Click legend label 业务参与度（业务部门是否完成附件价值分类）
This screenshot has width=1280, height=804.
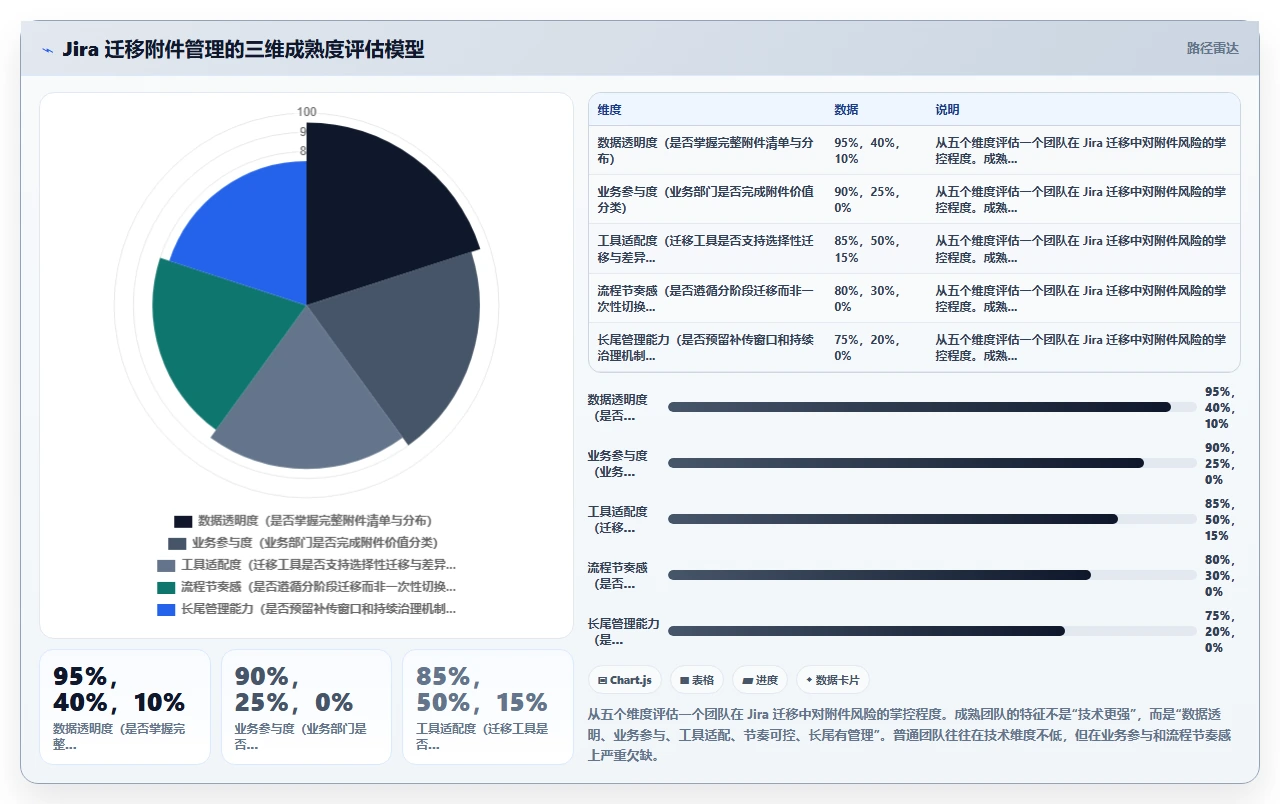coord(315,543)
